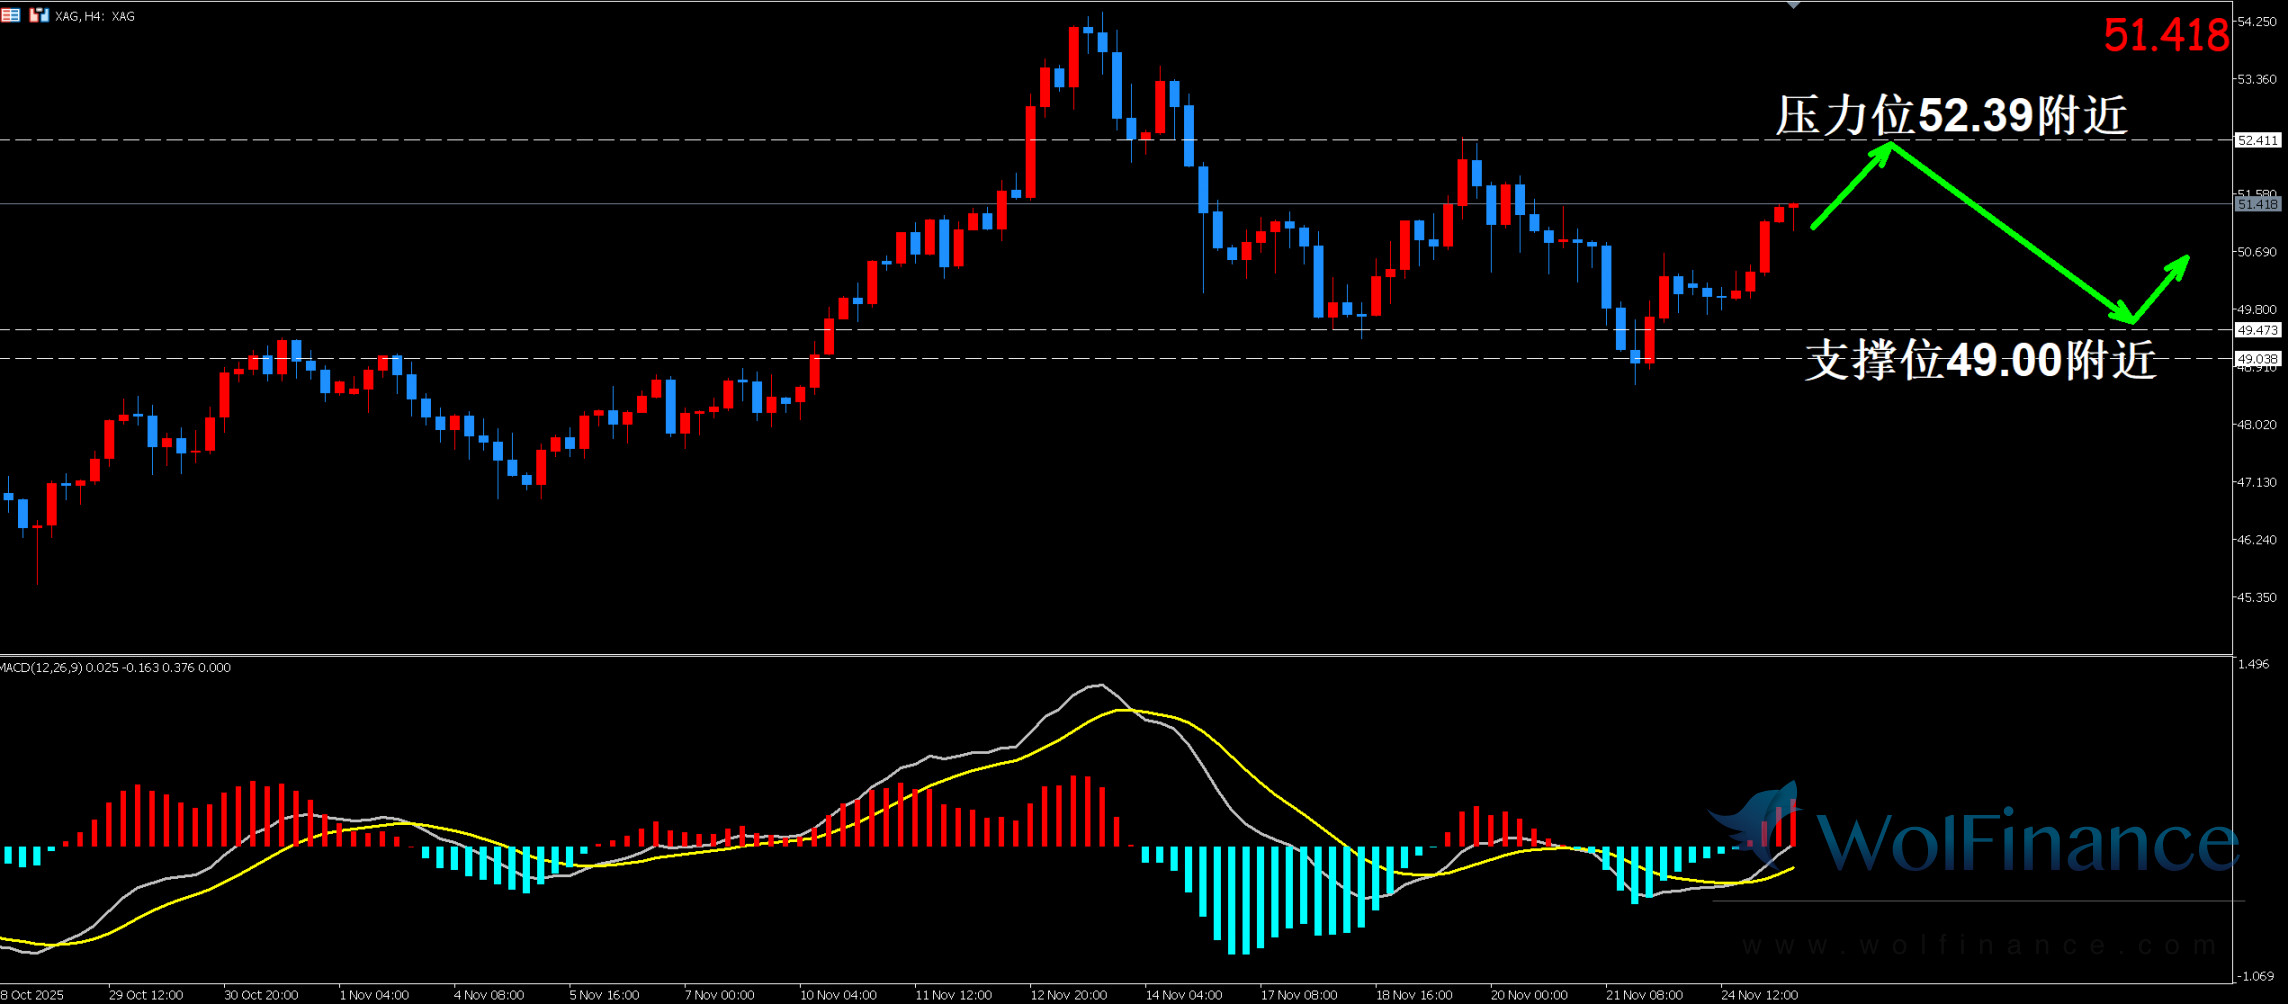Open the one-click trading panel icon
This screenshot has width=2288, height=1004.
(x=39, y=15)
